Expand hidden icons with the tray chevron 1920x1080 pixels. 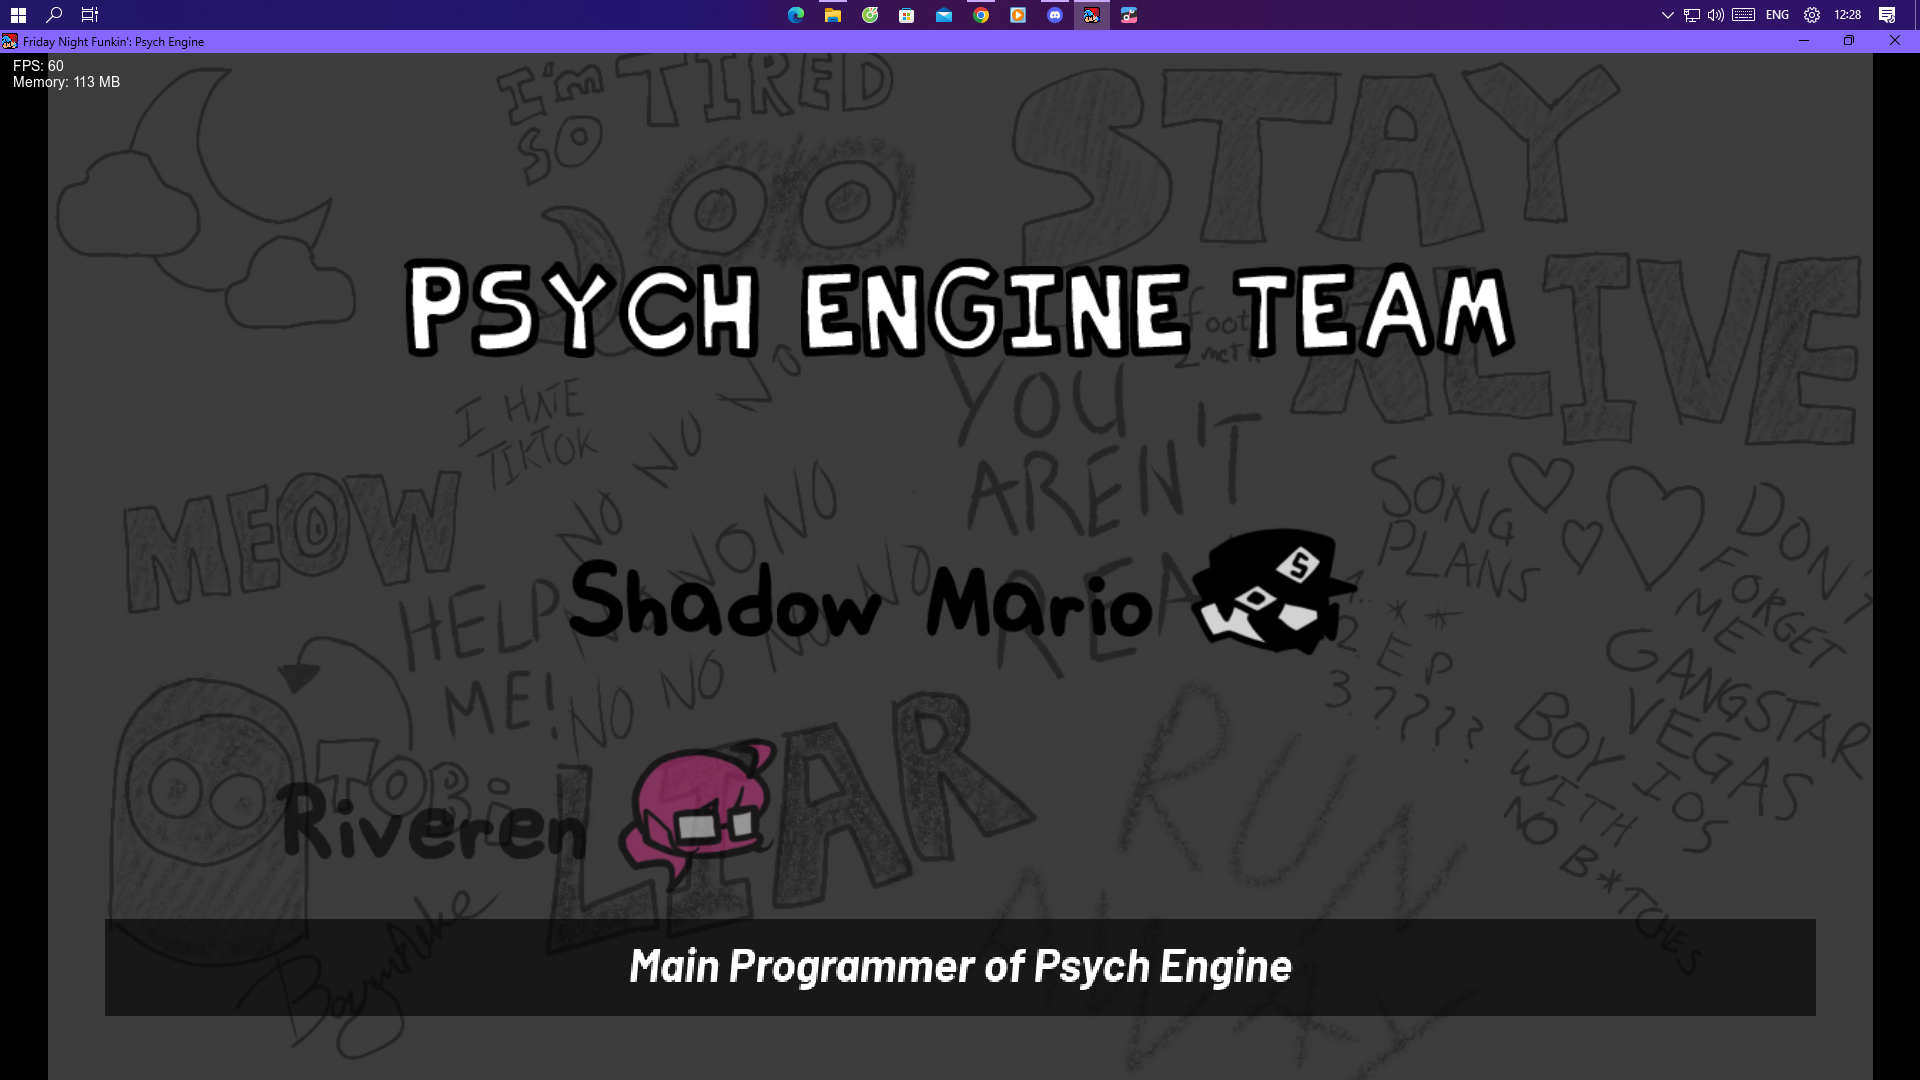(1668, 15)
